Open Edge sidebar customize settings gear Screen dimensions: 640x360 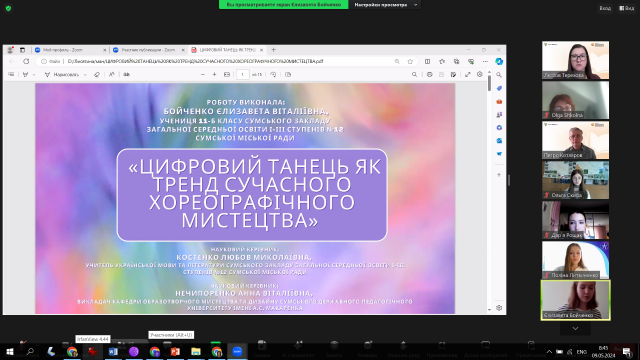click(x=499, y=308)
